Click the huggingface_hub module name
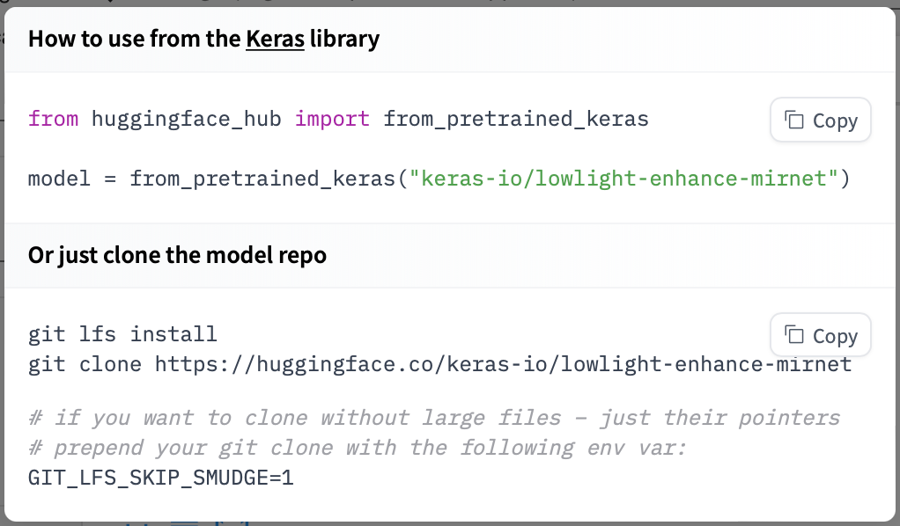The width and height of the screenshot is (900, 526). click(x=185, y=119)
